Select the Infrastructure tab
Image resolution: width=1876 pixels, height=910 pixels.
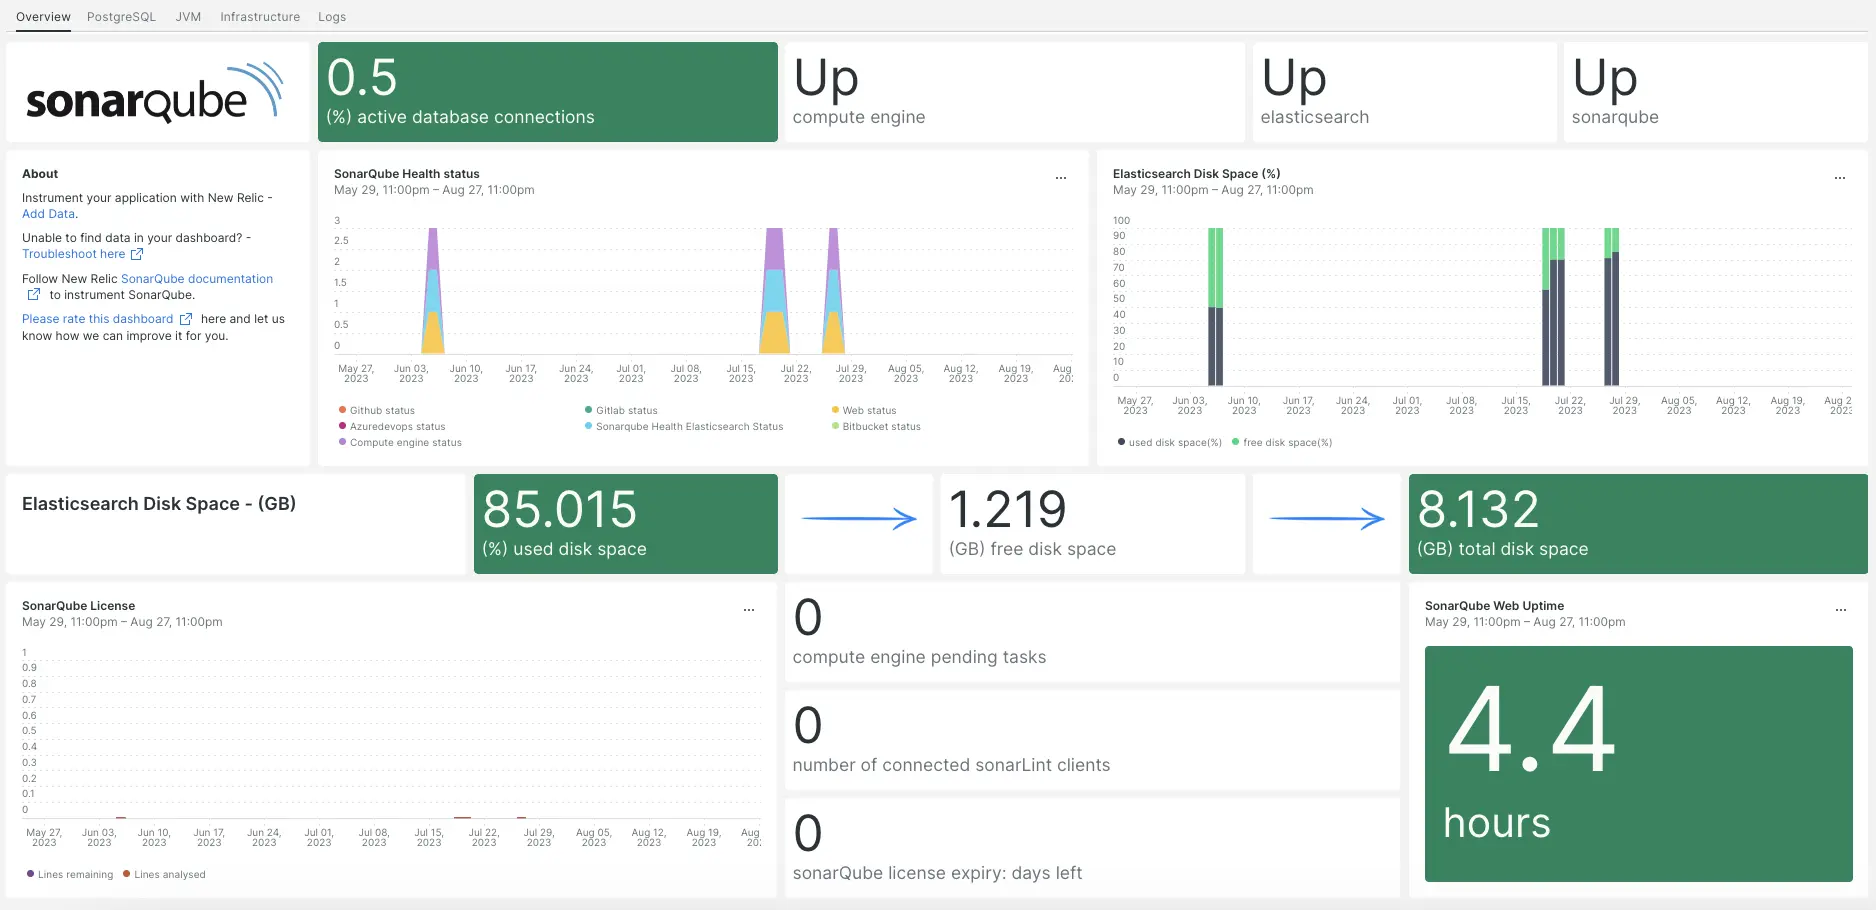pyautogui.click(x=260, y=17)
